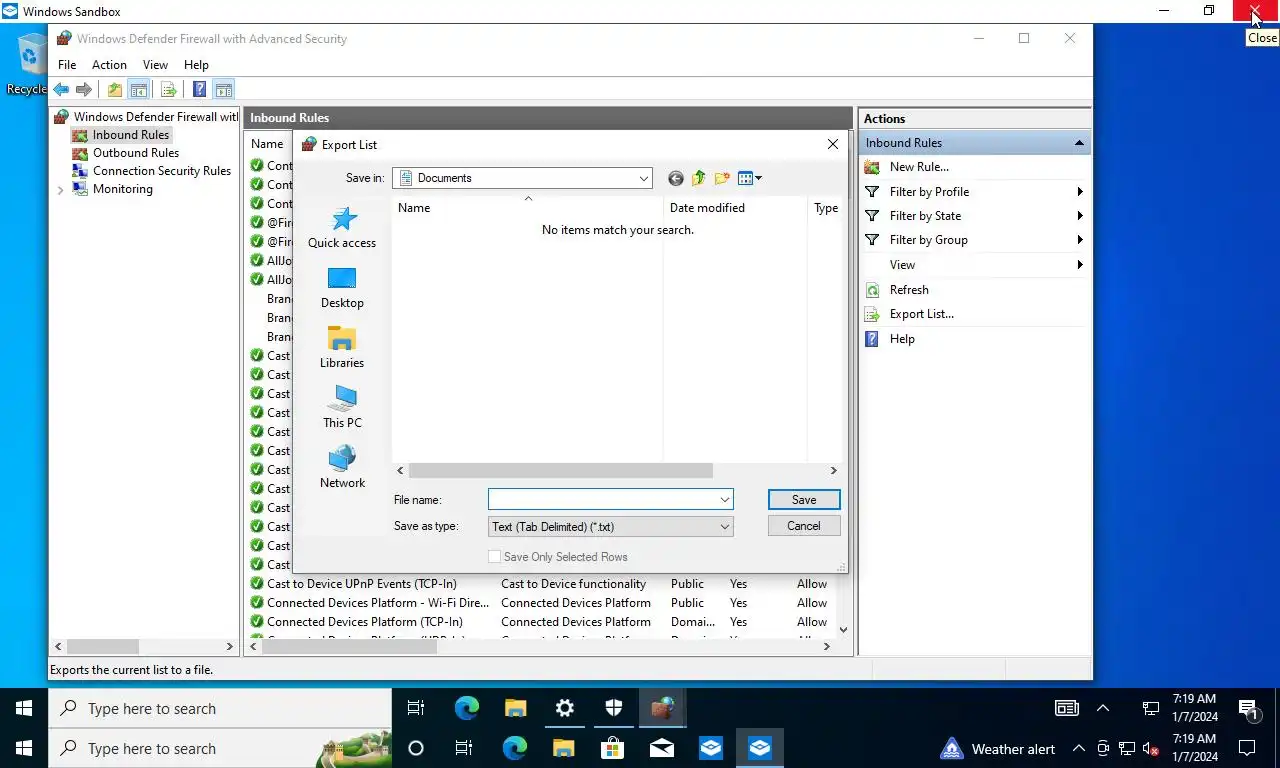1280x768 pixels.
Task: Open Settings gear in the Sandbox taskbar
Action: pyautogui.click(x=565, y=708)
